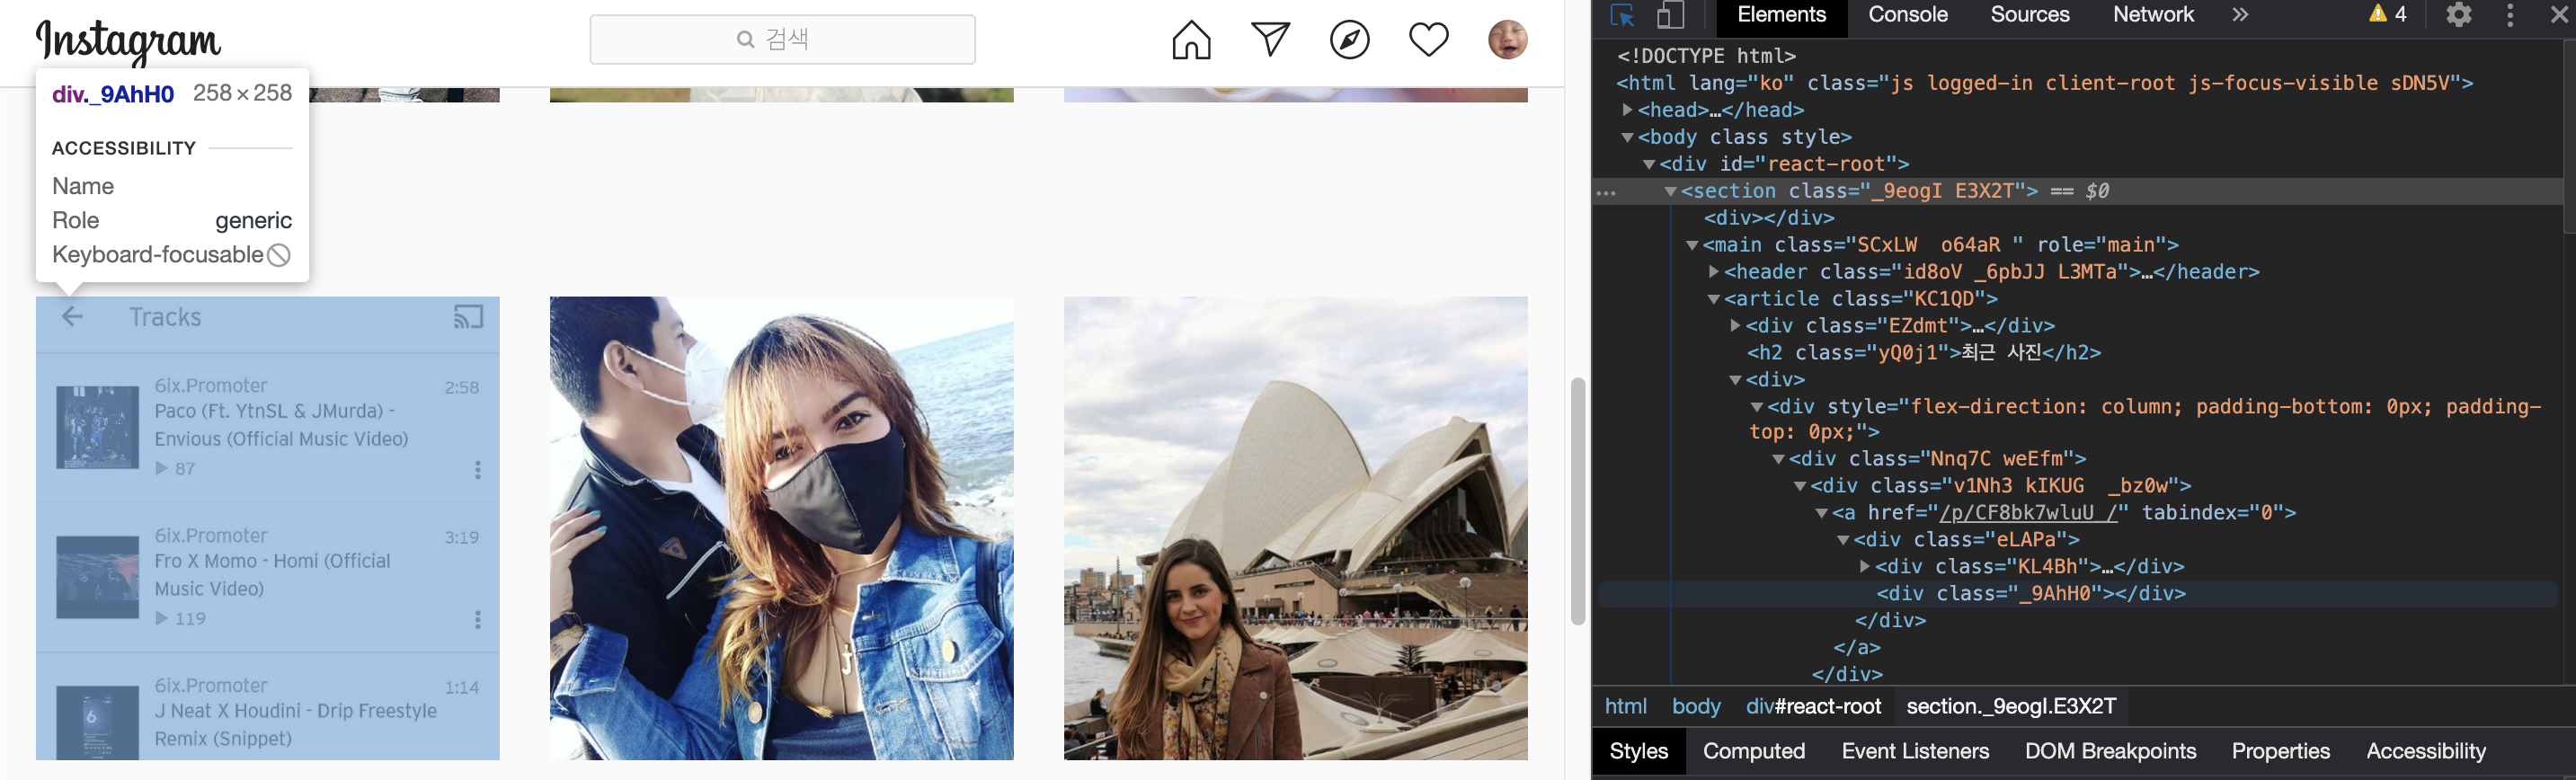Click Paco Envious track row
This screenshot has width=2576, height=780.
click(268, 427)
